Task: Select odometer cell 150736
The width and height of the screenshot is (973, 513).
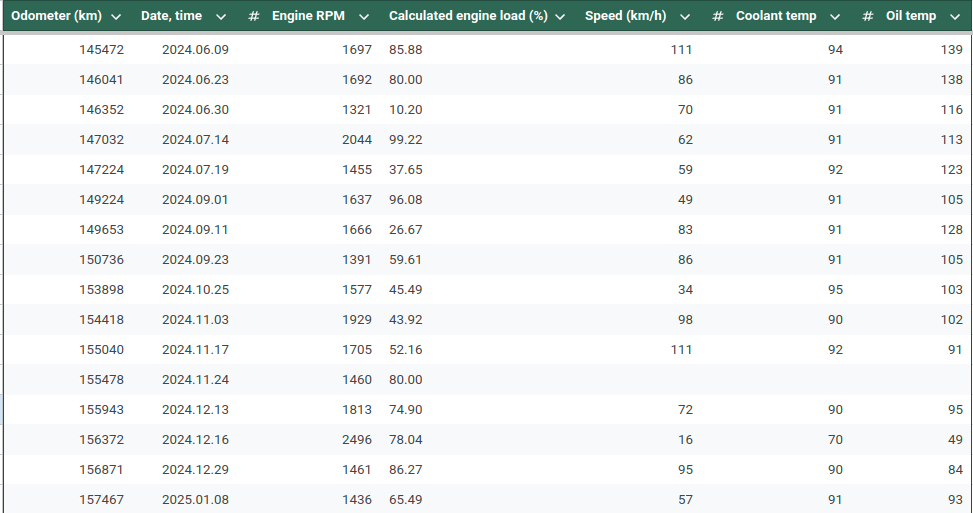Action: tap(101, 259)
